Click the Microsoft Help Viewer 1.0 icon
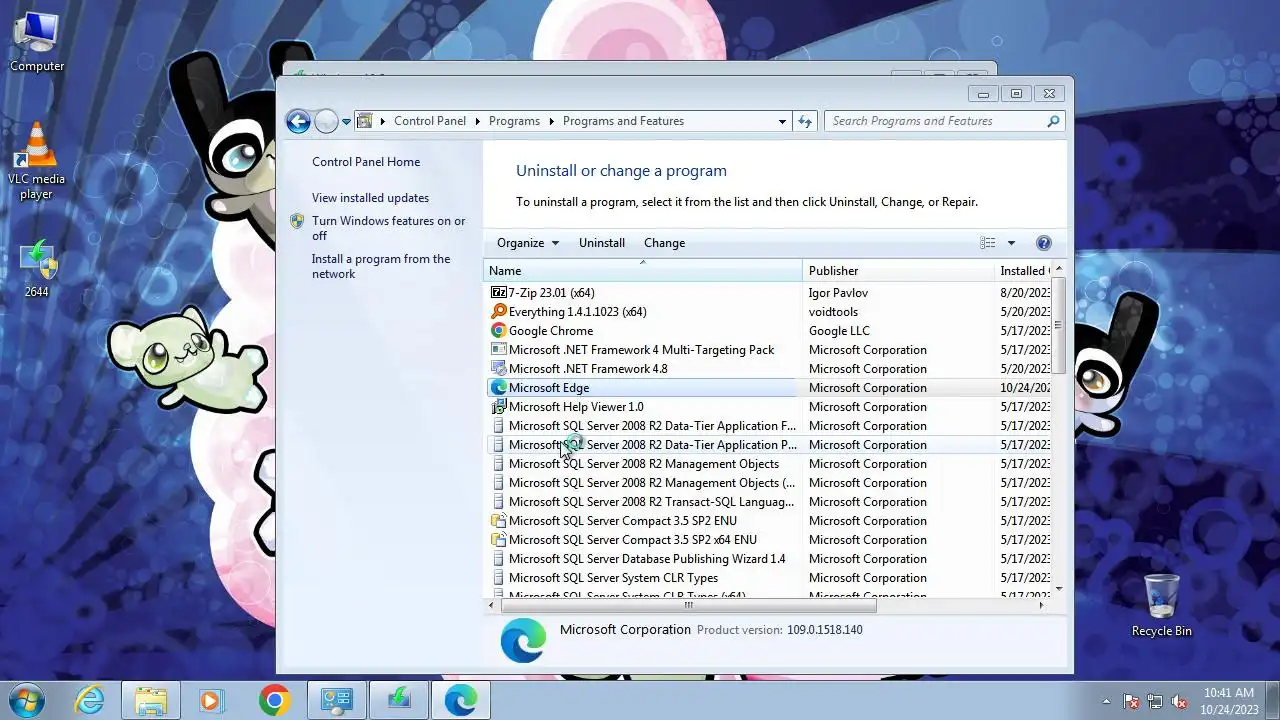Screen dimensions: 1280x720 499,407
